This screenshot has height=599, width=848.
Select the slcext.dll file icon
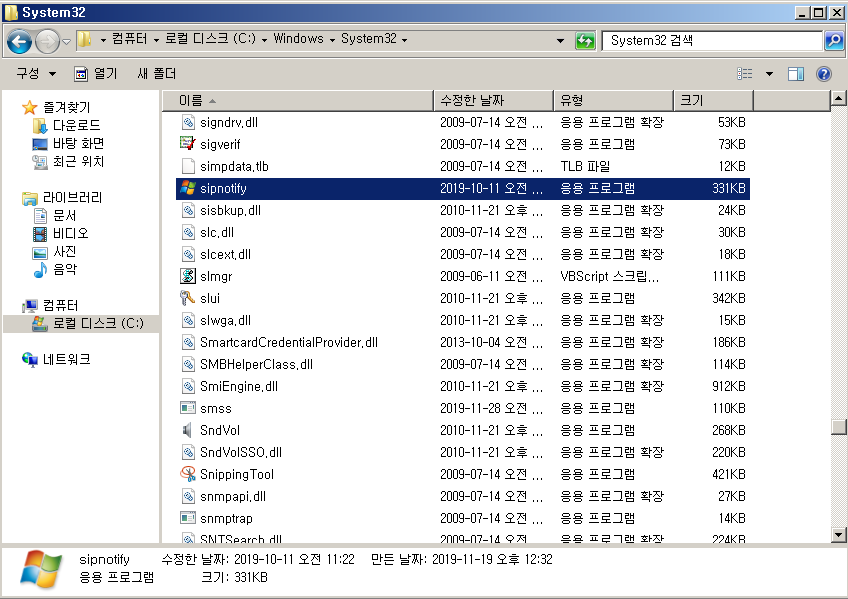point(188,254)
